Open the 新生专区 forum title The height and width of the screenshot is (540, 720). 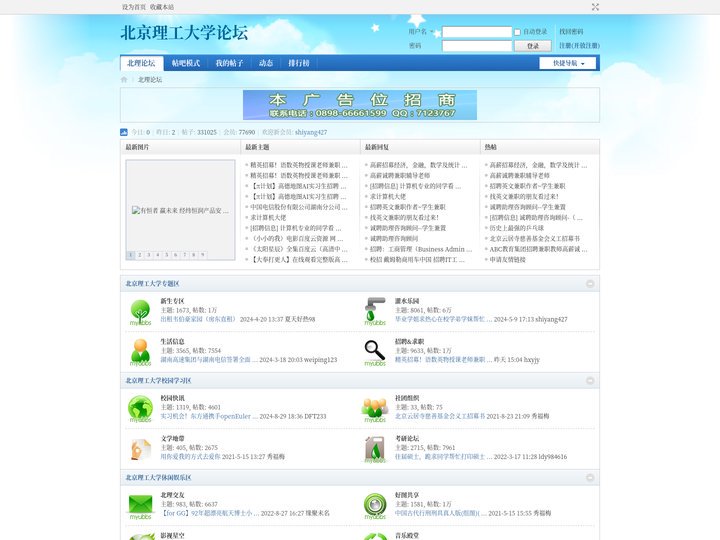pyautogui.click(x=172, y=301)
